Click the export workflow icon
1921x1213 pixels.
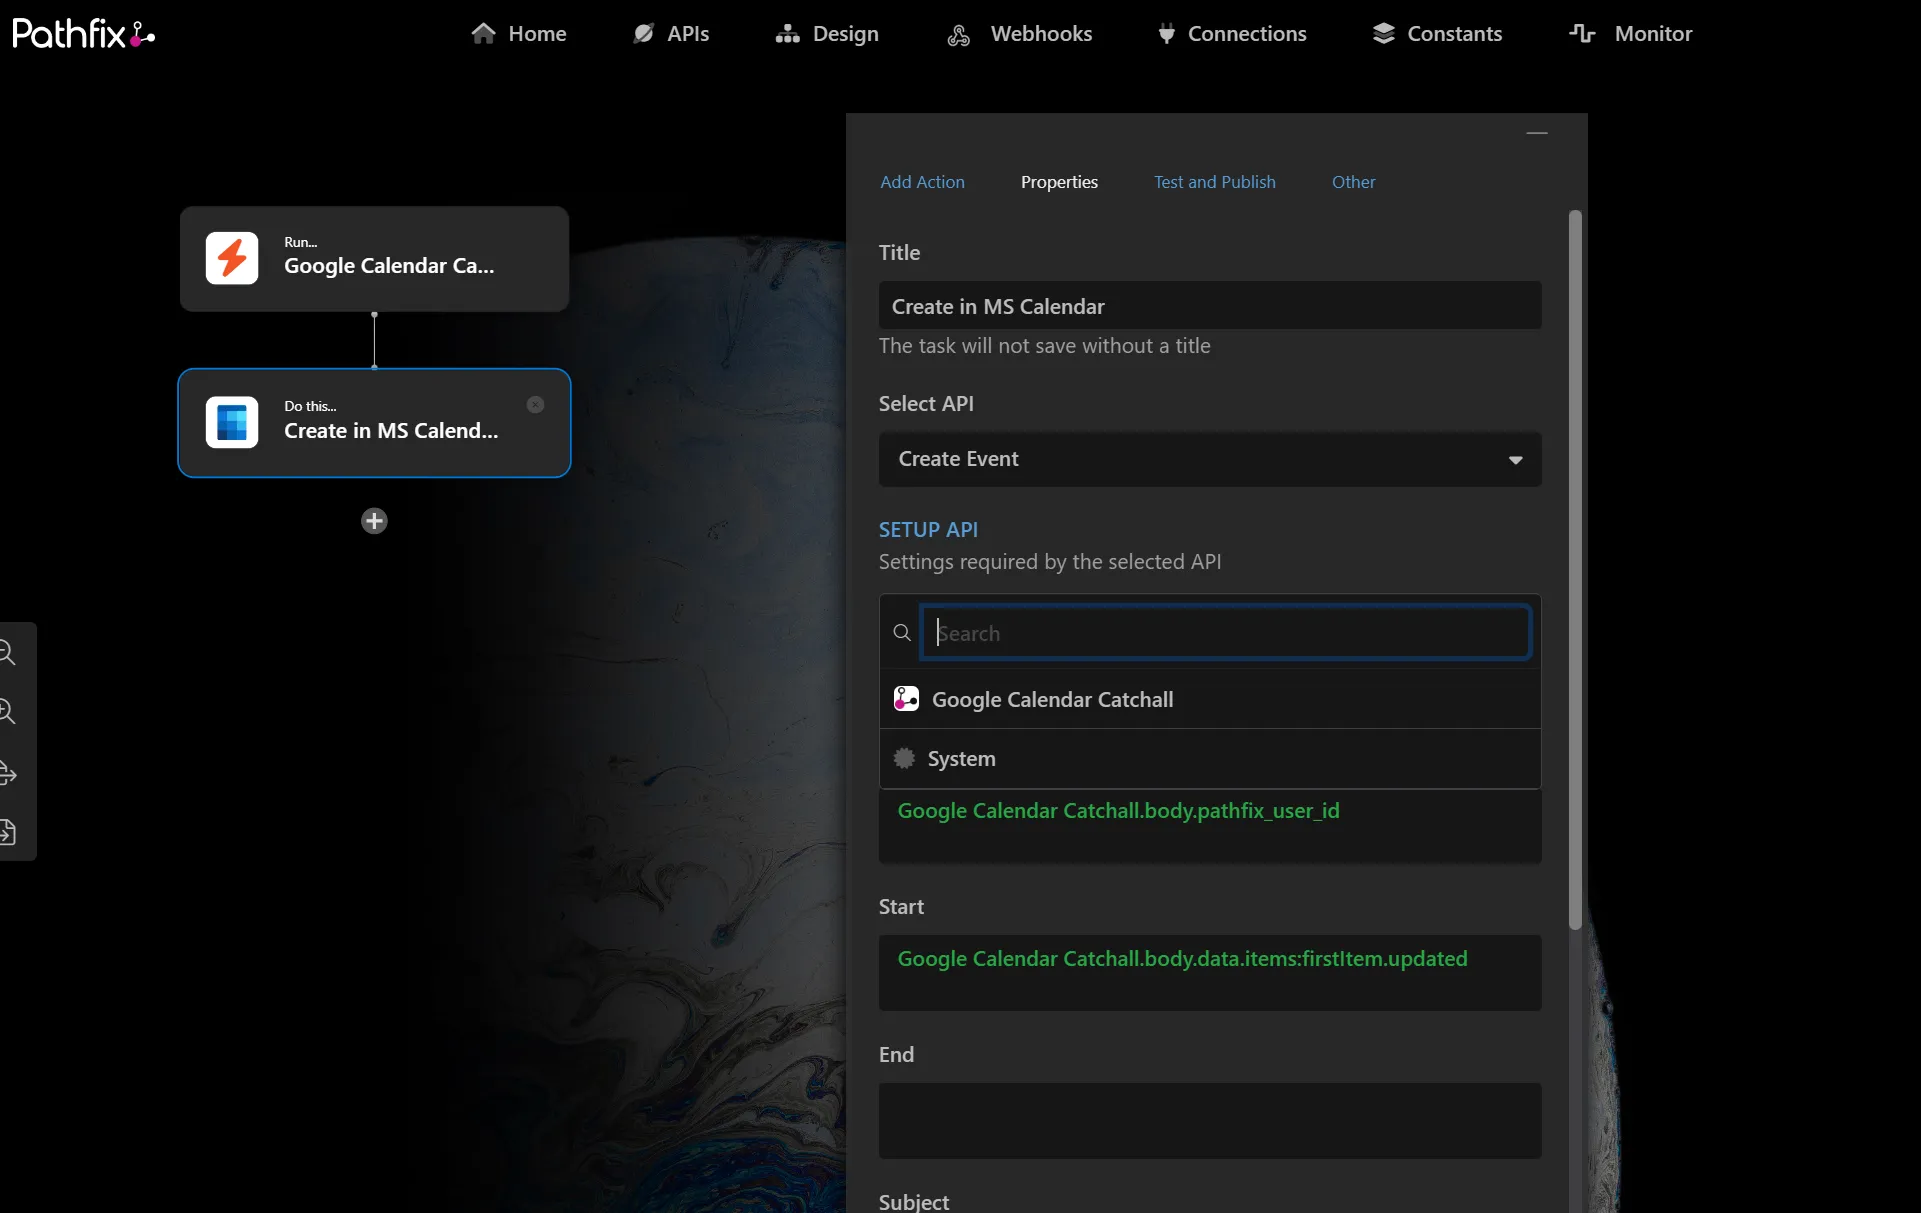(x=8, y=773)
